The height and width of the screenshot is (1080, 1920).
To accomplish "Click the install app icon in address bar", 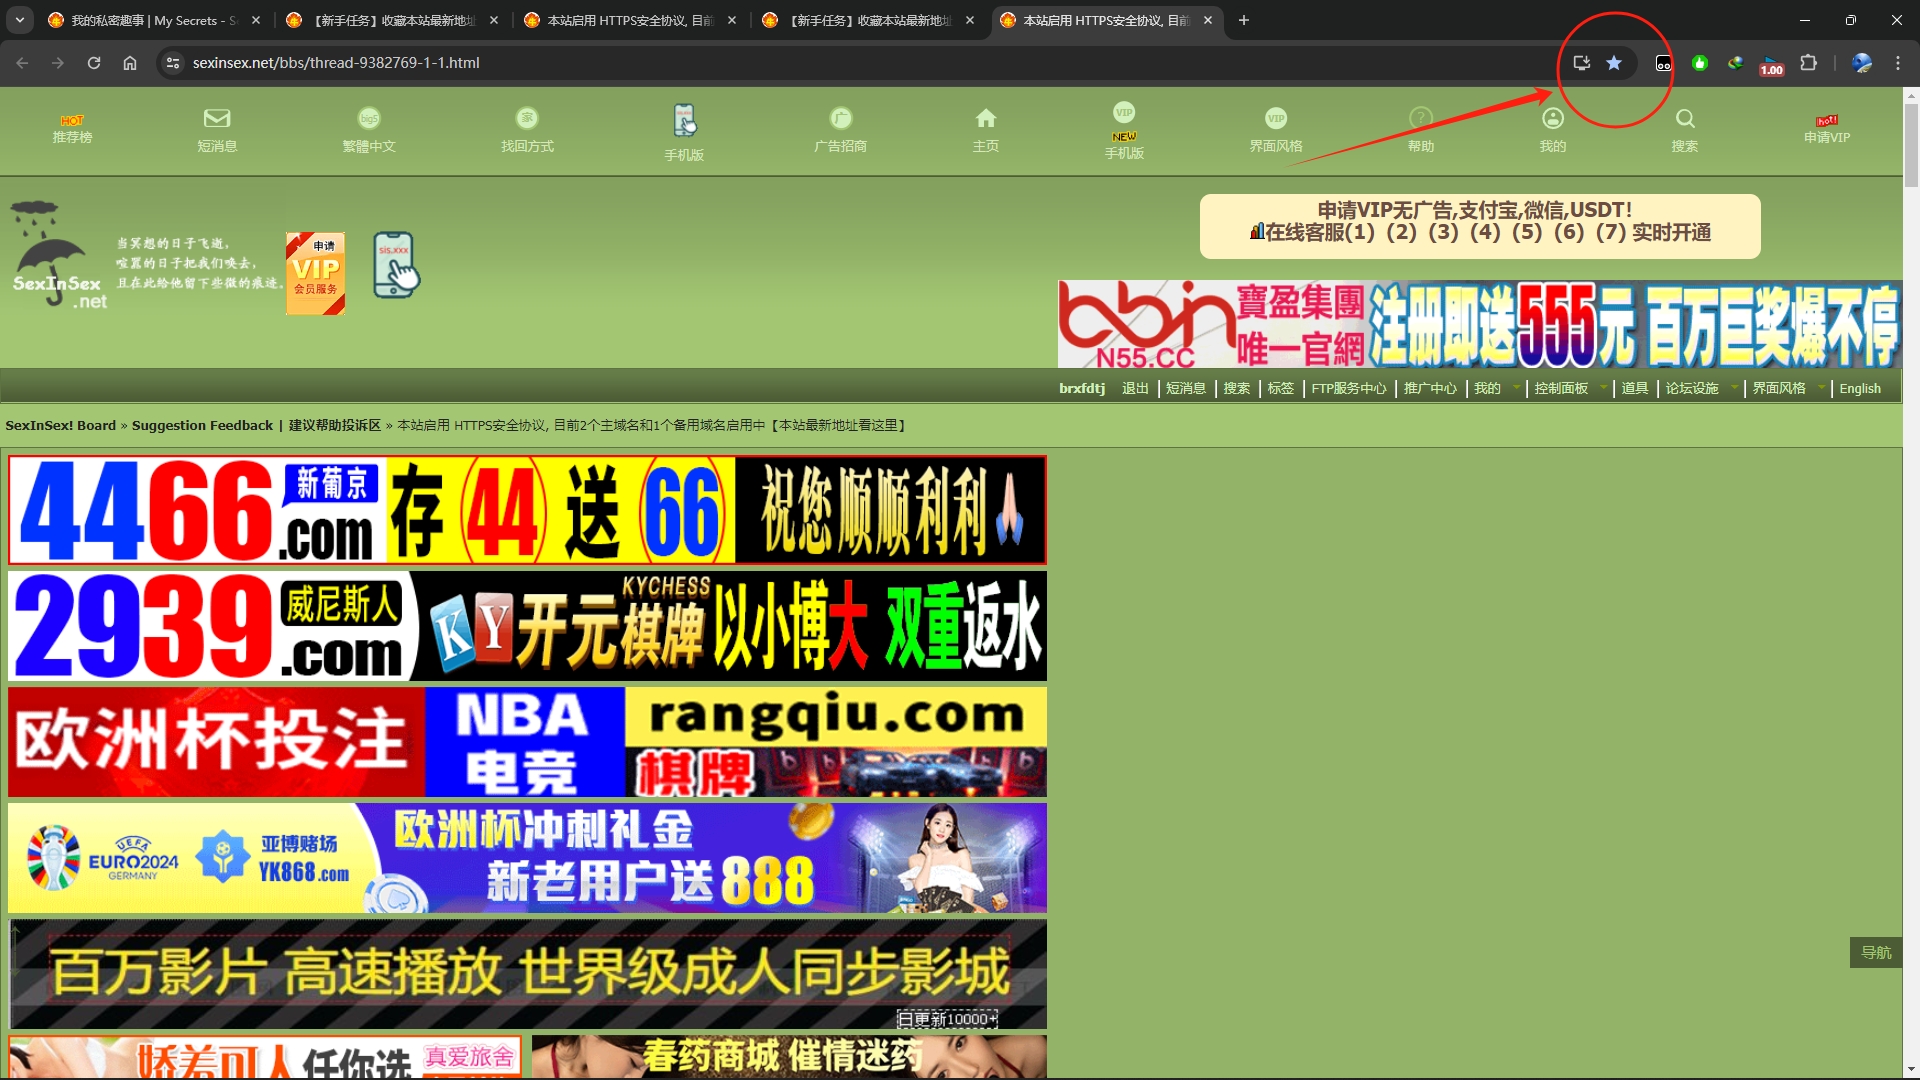I will point(1581,63).
